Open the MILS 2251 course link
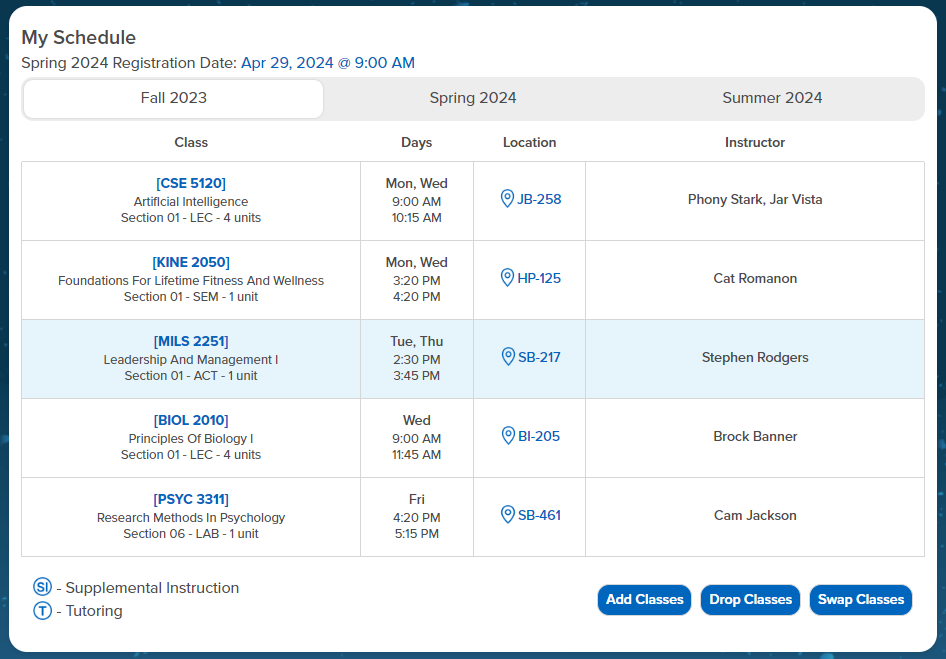946x659 pixels. (191, 341)
